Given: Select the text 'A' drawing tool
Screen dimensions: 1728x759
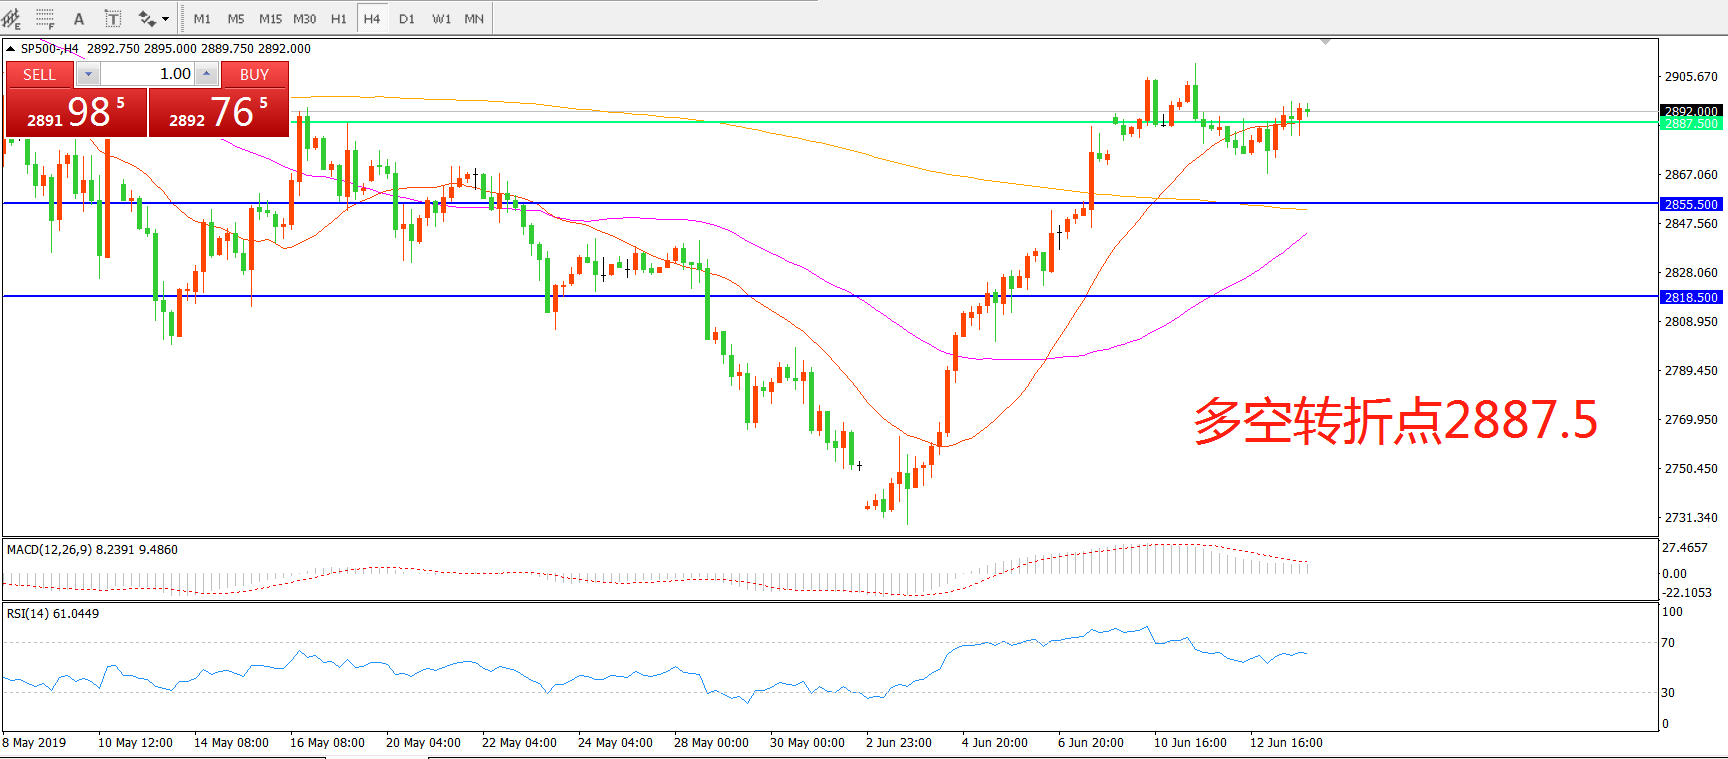Looking at the screenshot, I should pyautogui.click(x=79, y=18).
